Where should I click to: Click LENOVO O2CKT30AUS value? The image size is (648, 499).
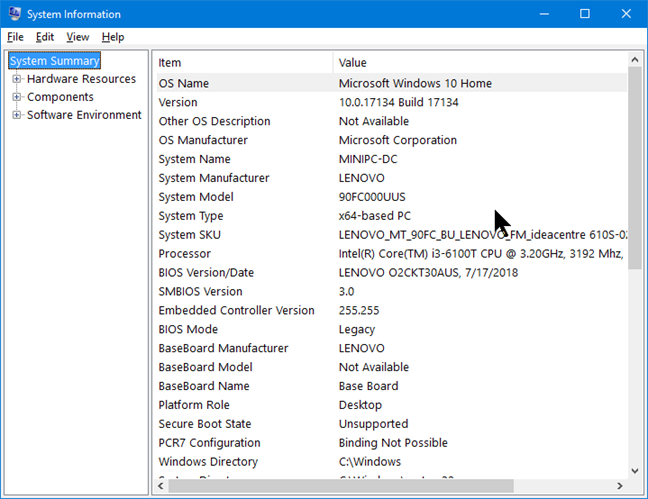click(x=429, y=273)
